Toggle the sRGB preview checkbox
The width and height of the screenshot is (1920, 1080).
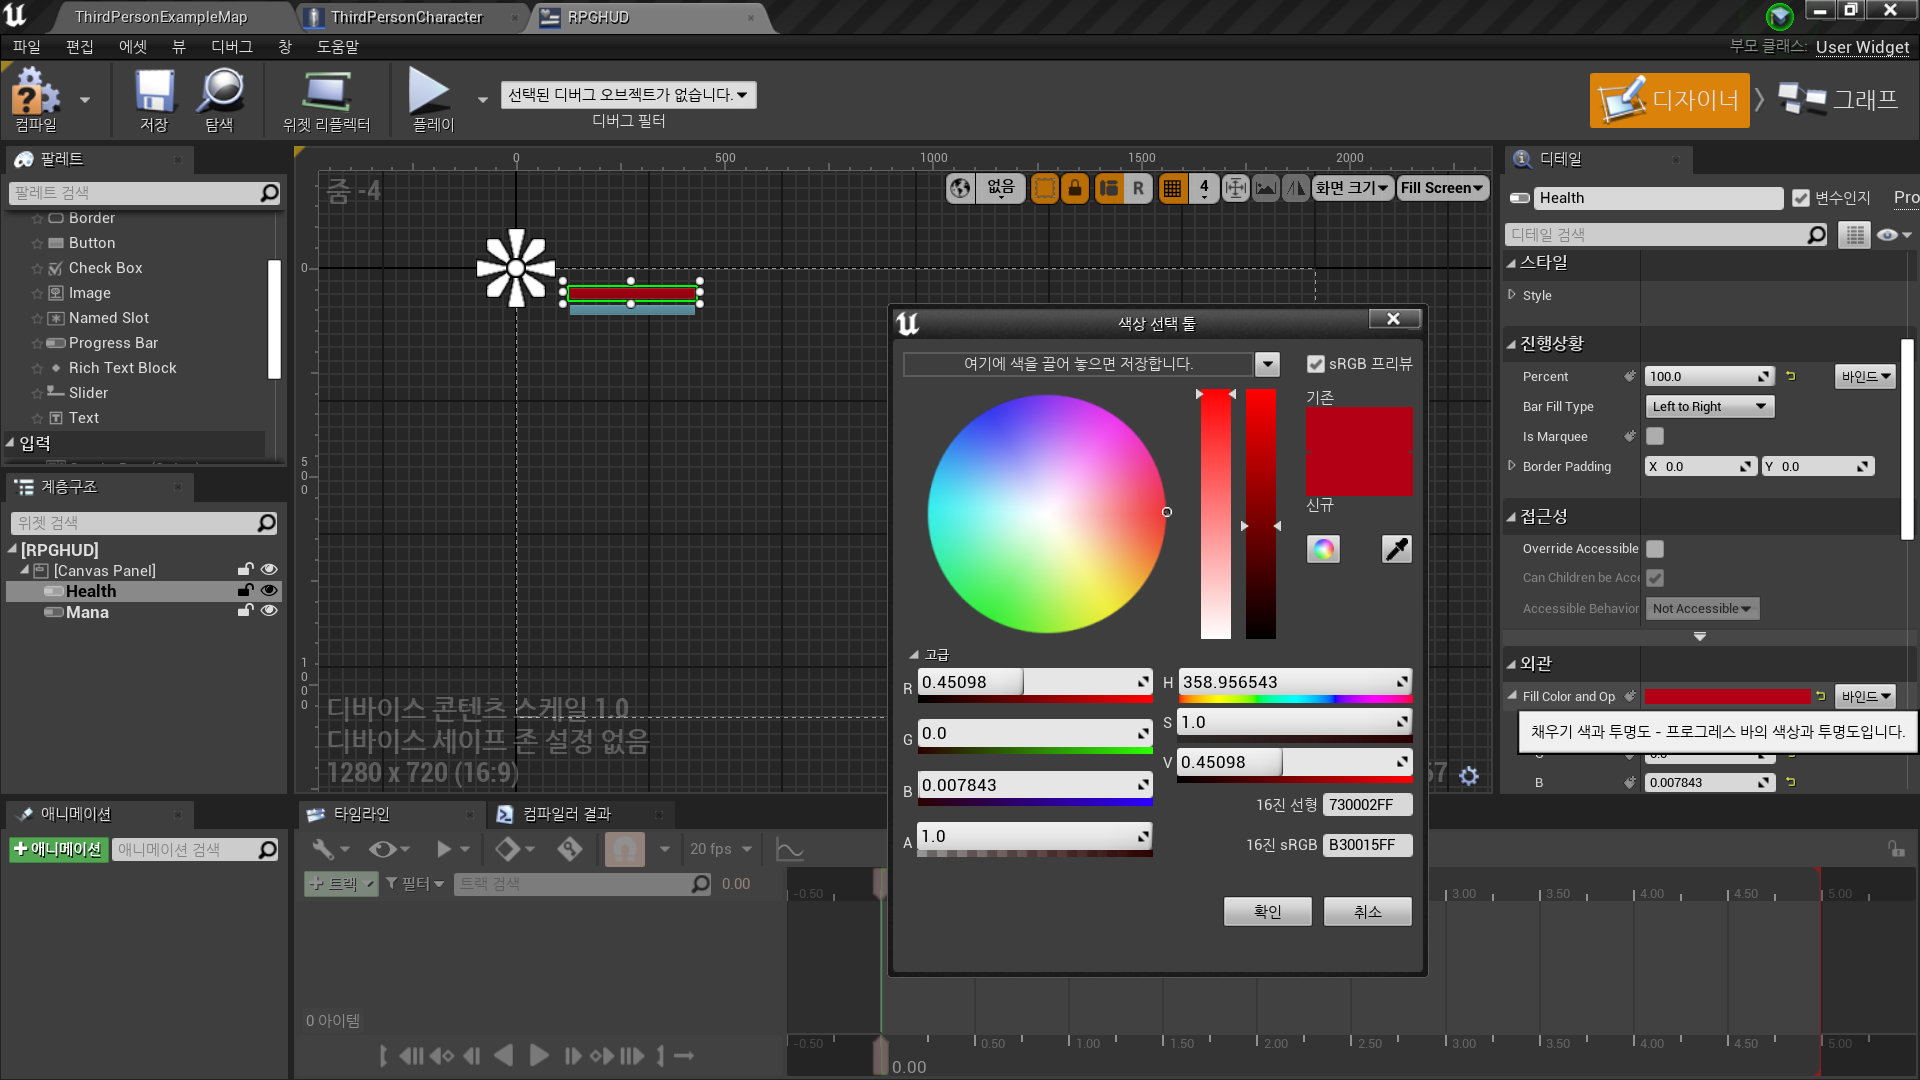pyautogui.click(x=1316, y=364)
